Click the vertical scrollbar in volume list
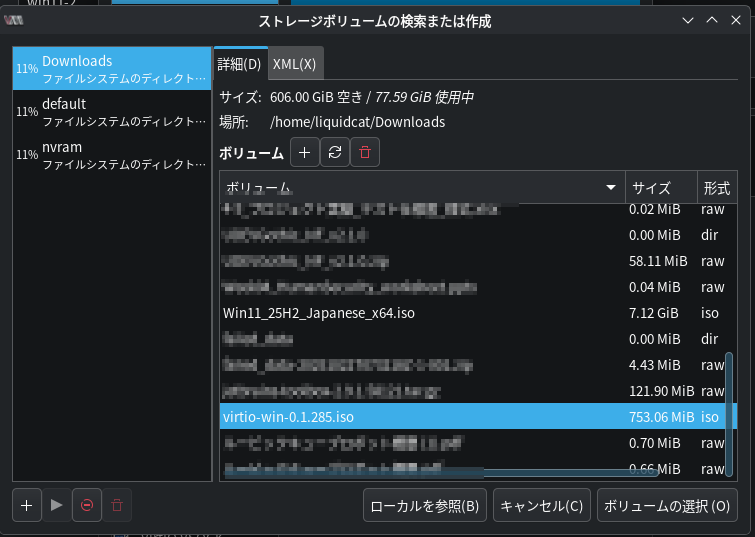This screenshot has width=755, height=537. click(729, 414)
